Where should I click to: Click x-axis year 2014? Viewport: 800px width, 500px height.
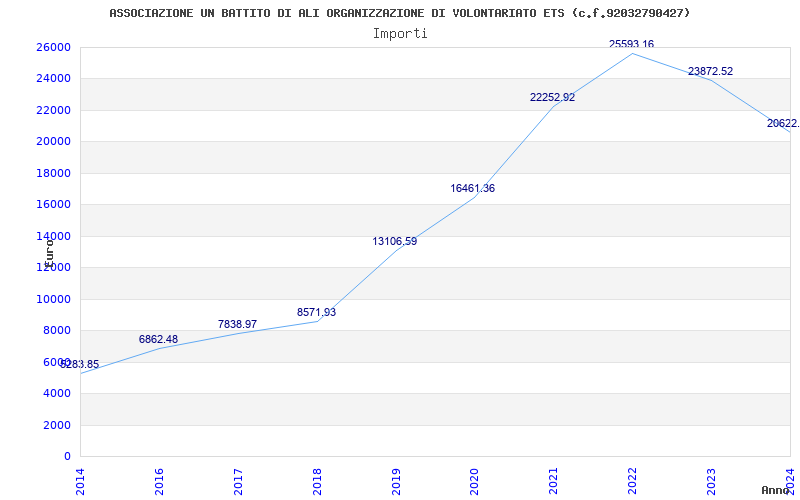pos(80,482)
